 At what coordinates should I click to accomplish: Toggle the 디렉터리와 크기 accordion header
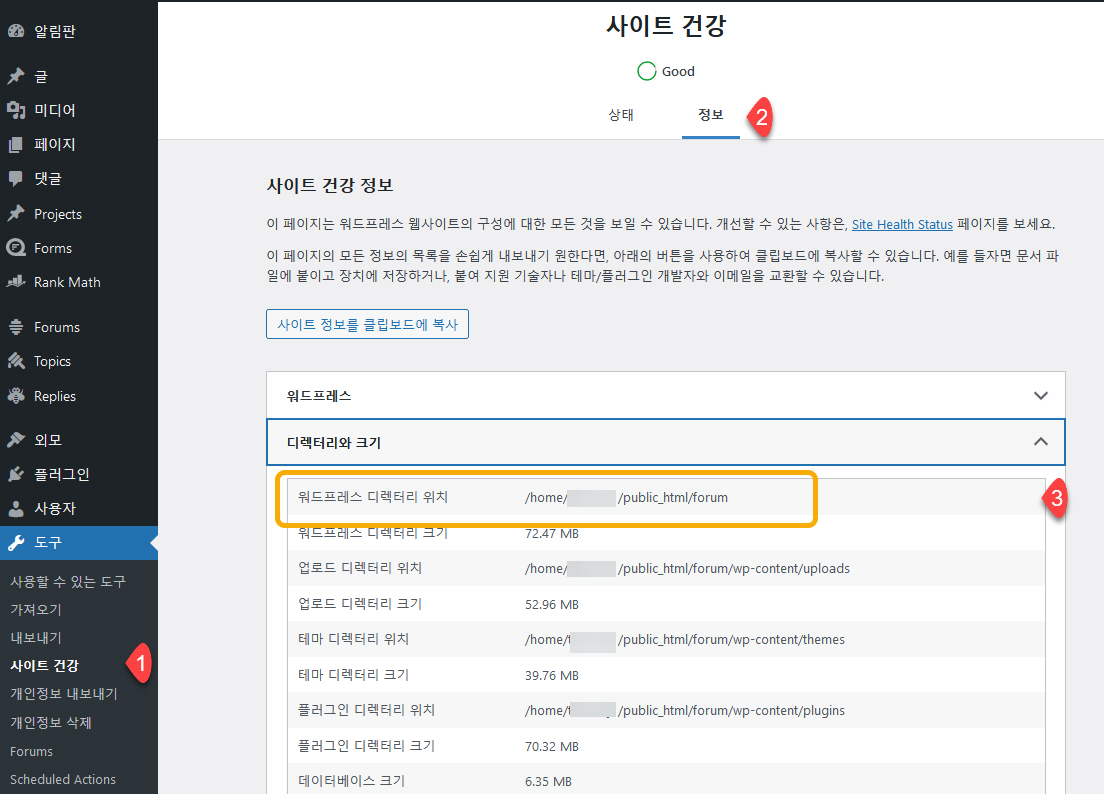665,442
